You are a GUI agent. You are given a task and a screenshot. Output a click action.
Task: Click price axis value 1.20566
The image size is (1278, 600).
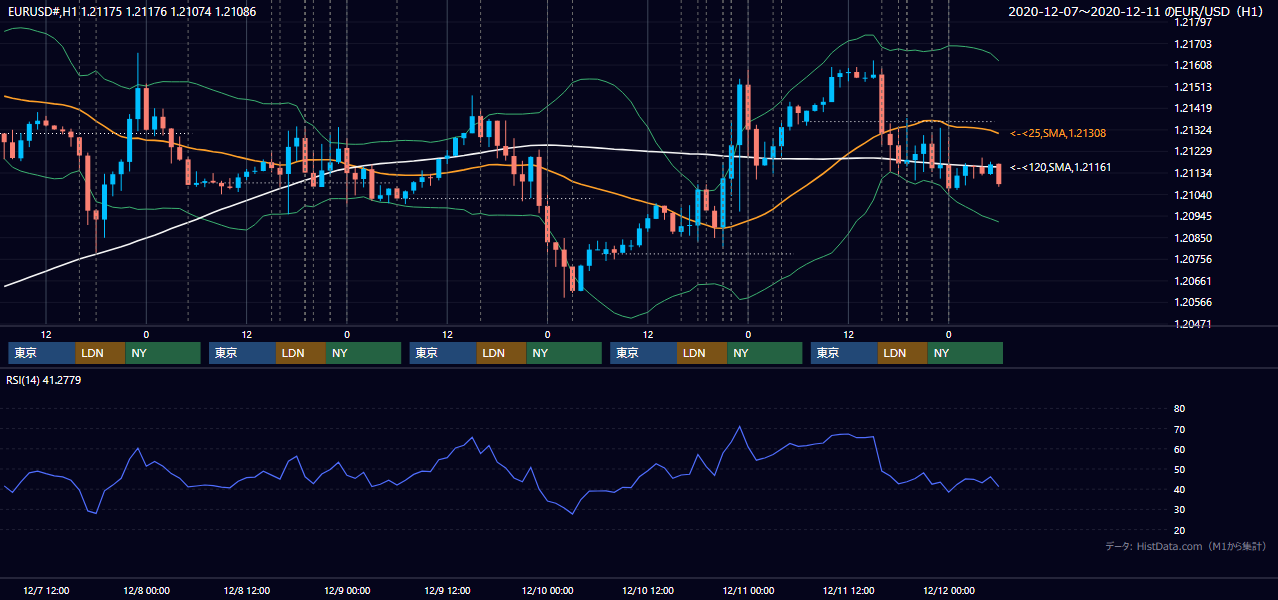point(1193,302)
